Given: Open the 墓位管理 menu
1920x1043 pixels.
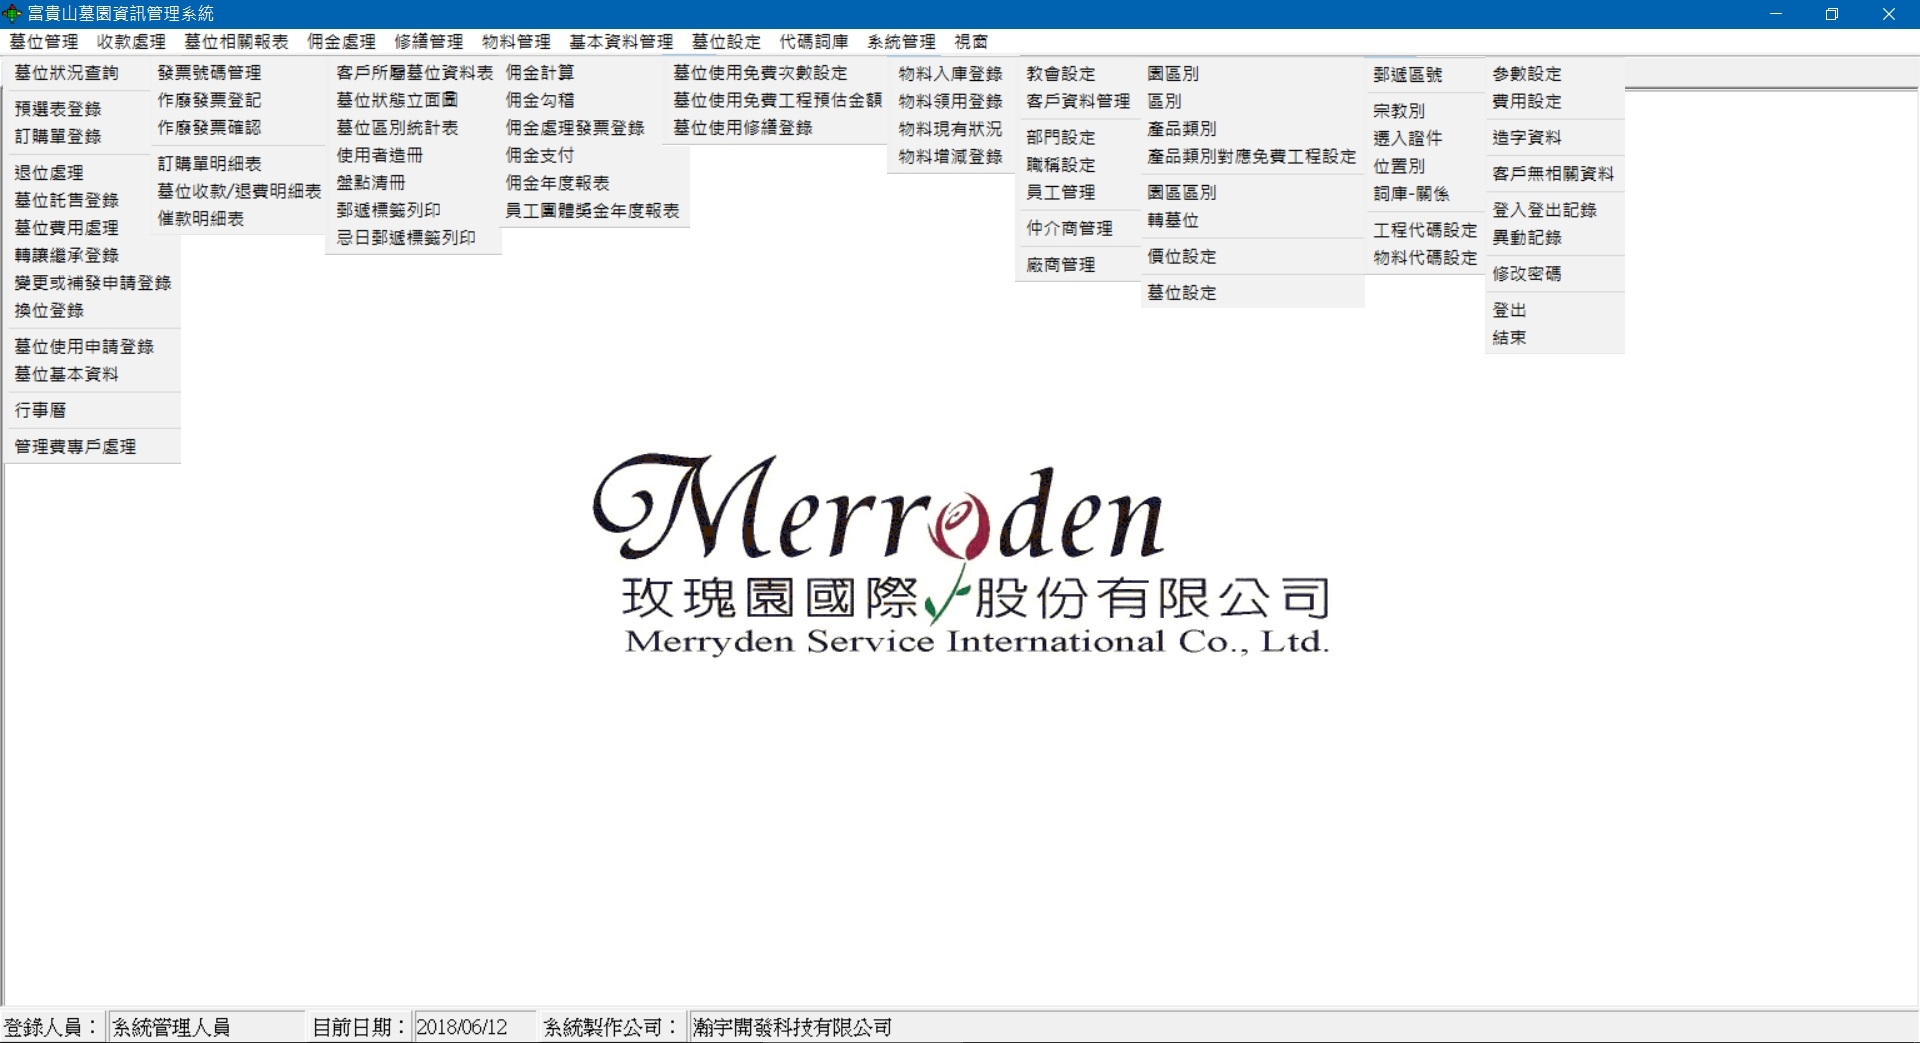Looking at the screenshot, I should (44, 42).
